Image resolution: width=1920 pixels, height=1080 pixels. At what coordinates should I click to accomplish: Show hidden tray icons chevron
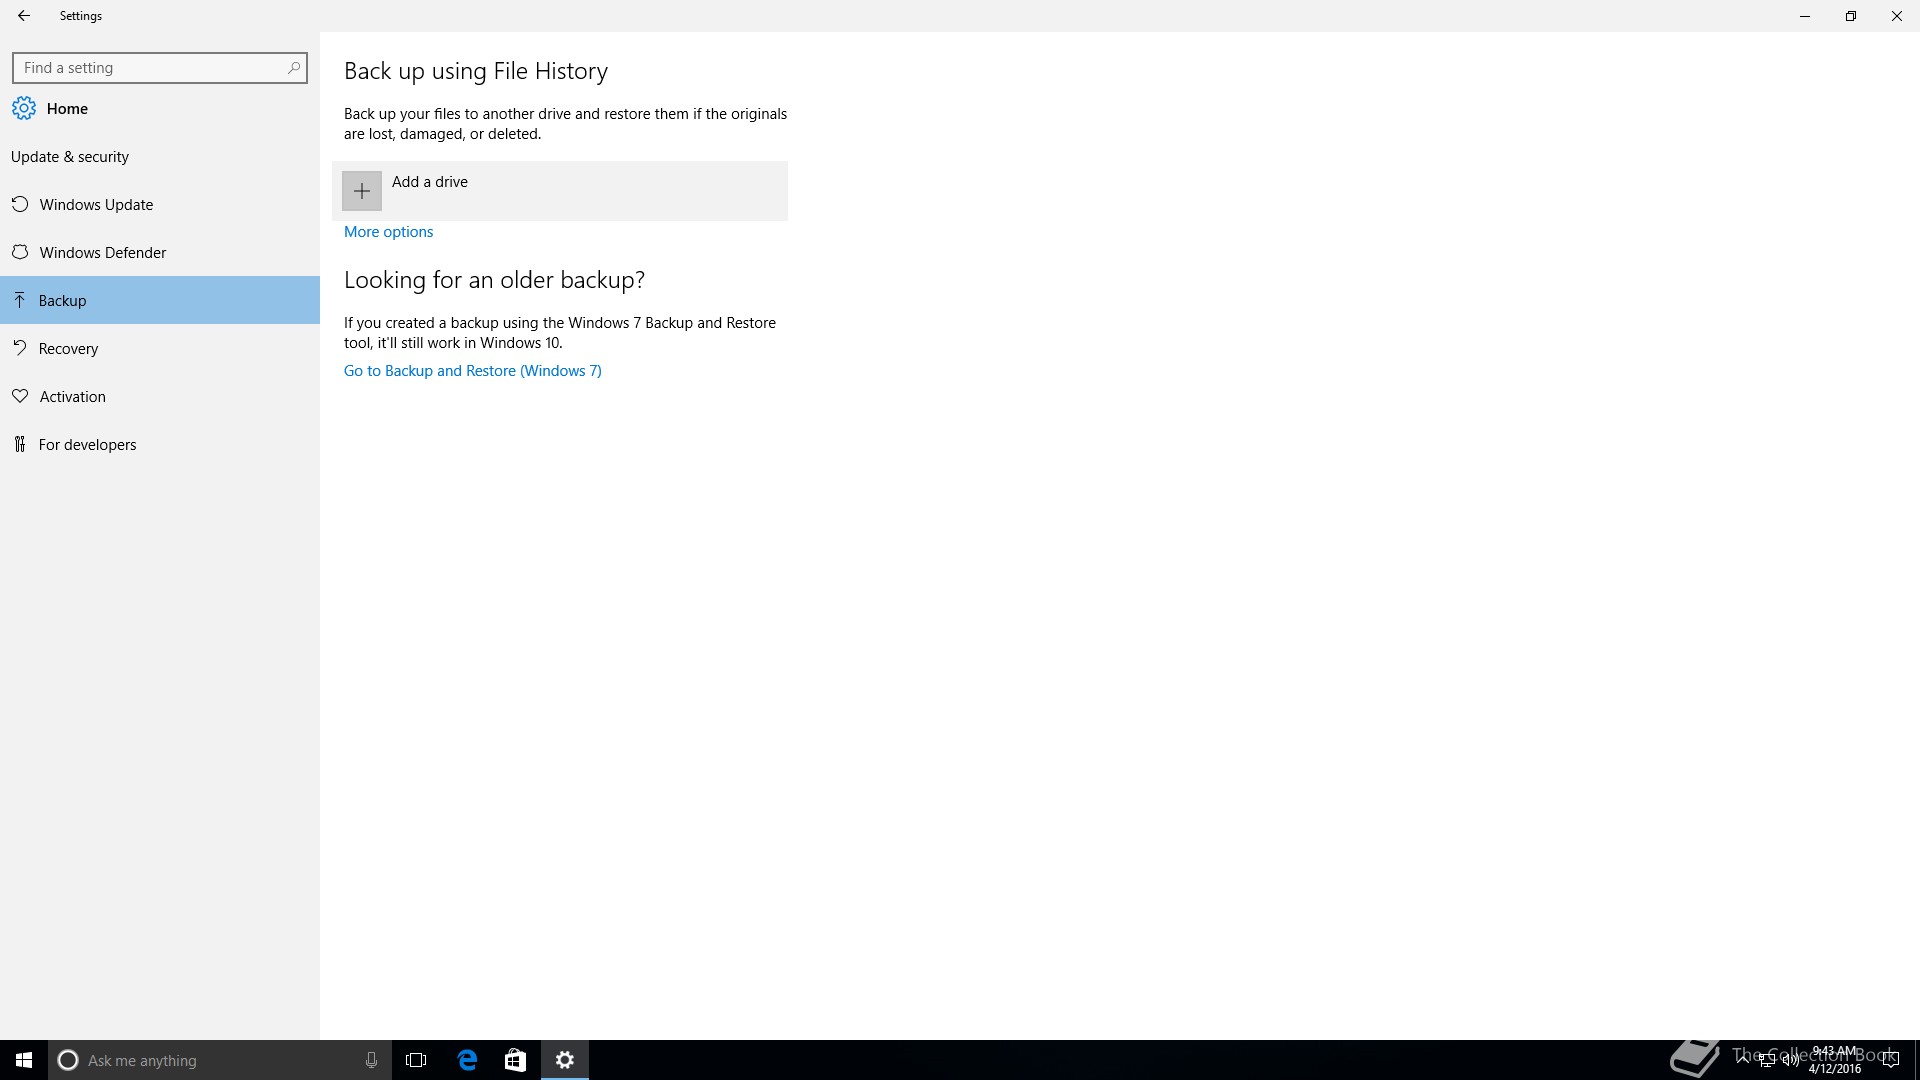click(x=1744, y=1060)
